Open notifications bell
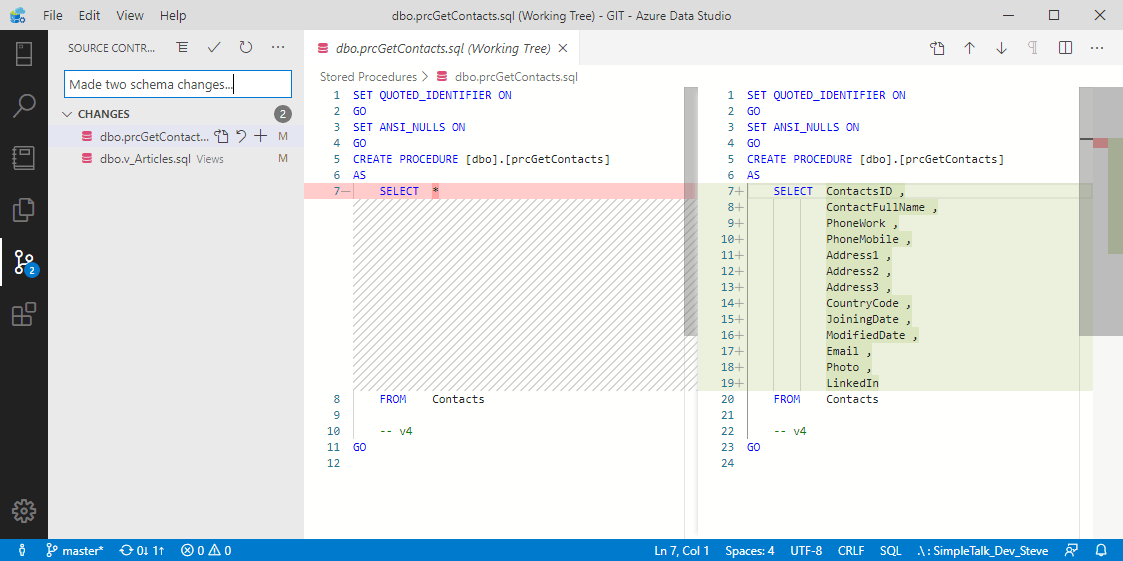This screenshot has height=561, width=1123. [1102, 550]
